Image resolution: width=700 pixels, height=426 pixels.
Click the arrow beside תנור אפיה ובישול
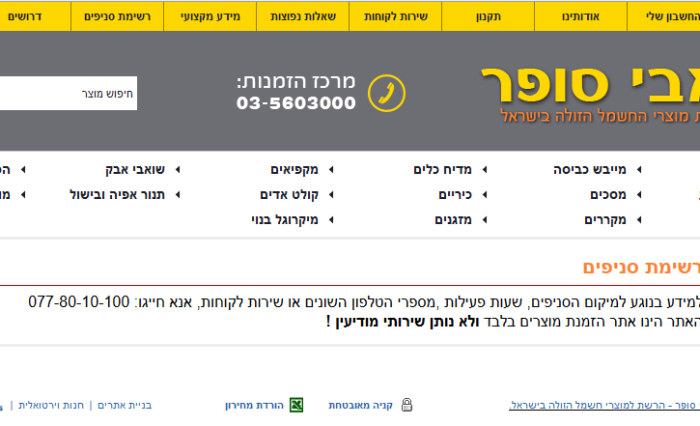coord(178,195)
